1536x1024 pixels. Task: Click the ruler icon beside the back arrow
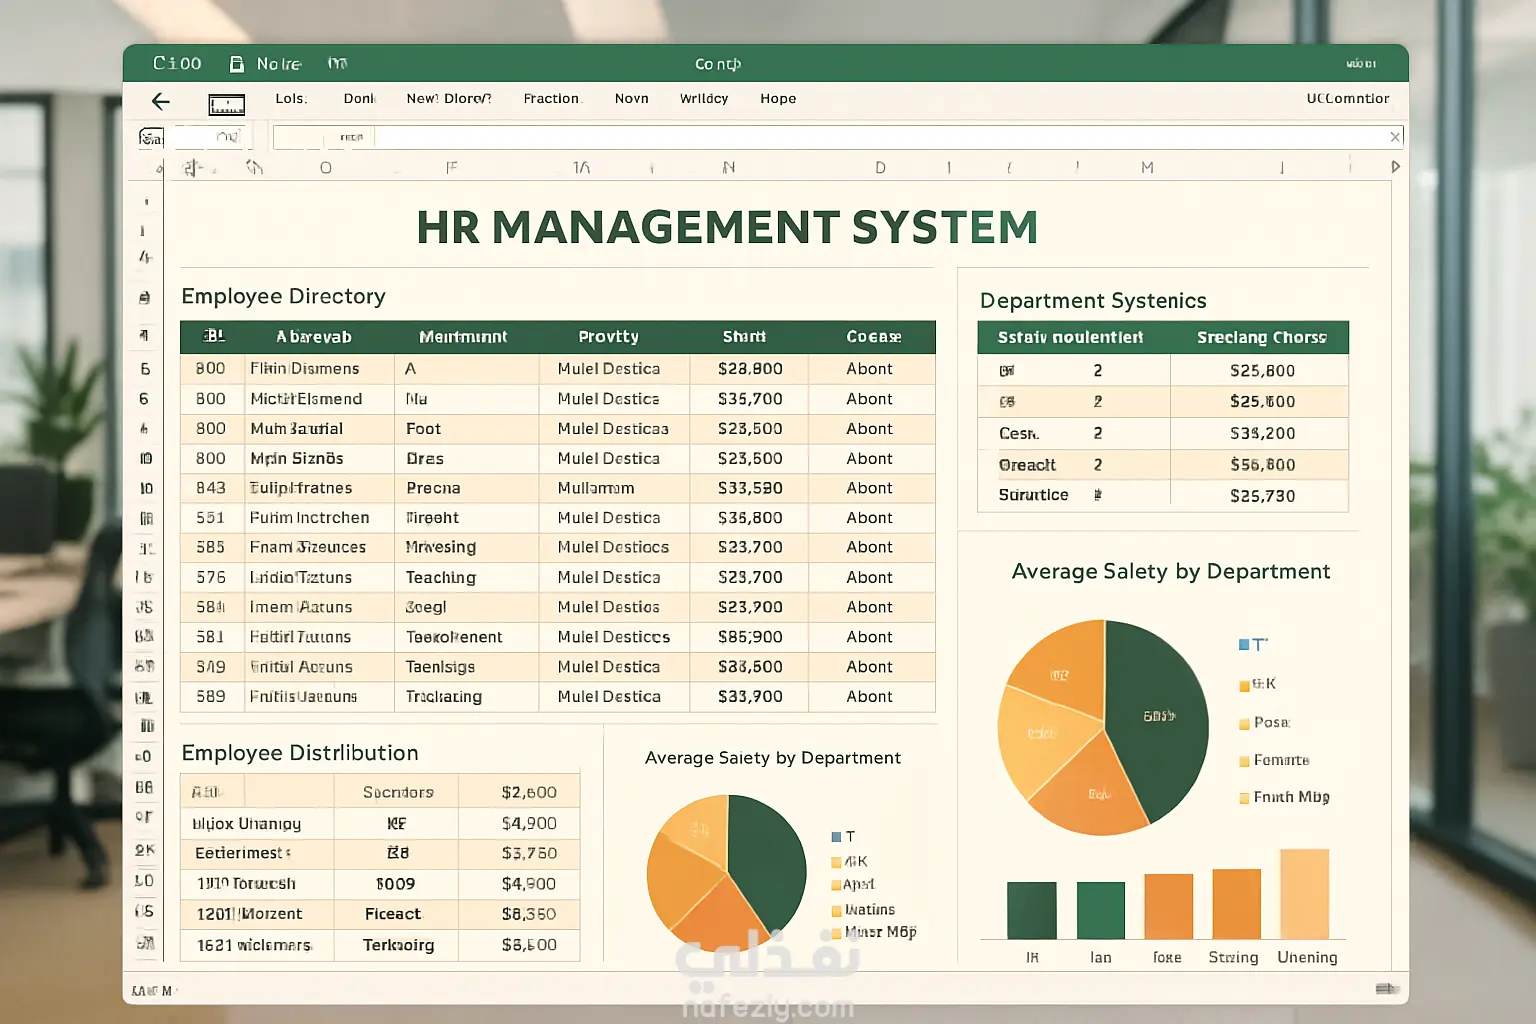pyautogui.click(x=226, y=104)
